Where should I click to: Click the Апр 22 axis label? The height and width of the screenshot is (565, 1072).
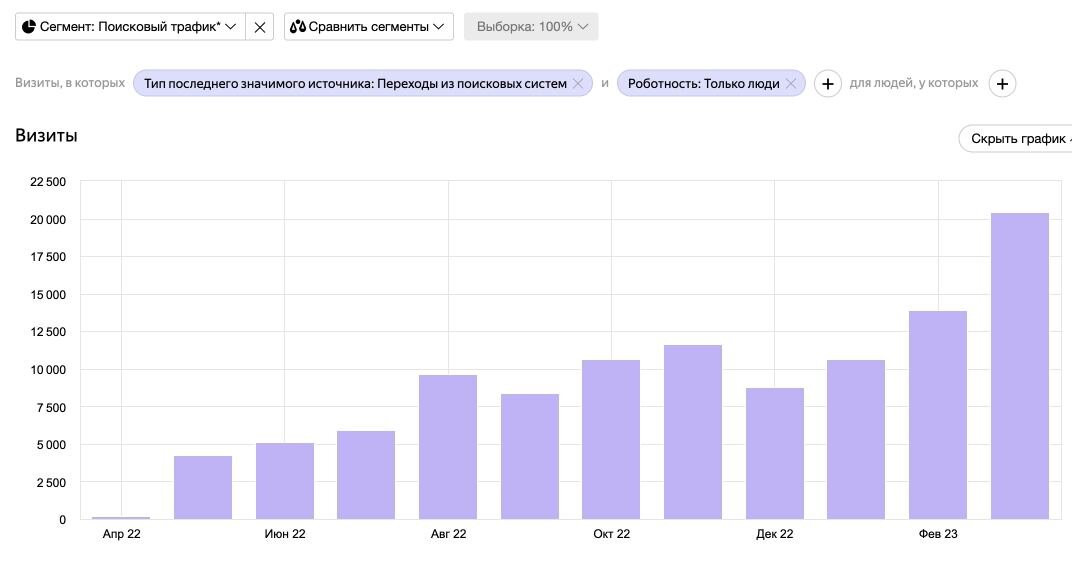[x=122, y=534]
